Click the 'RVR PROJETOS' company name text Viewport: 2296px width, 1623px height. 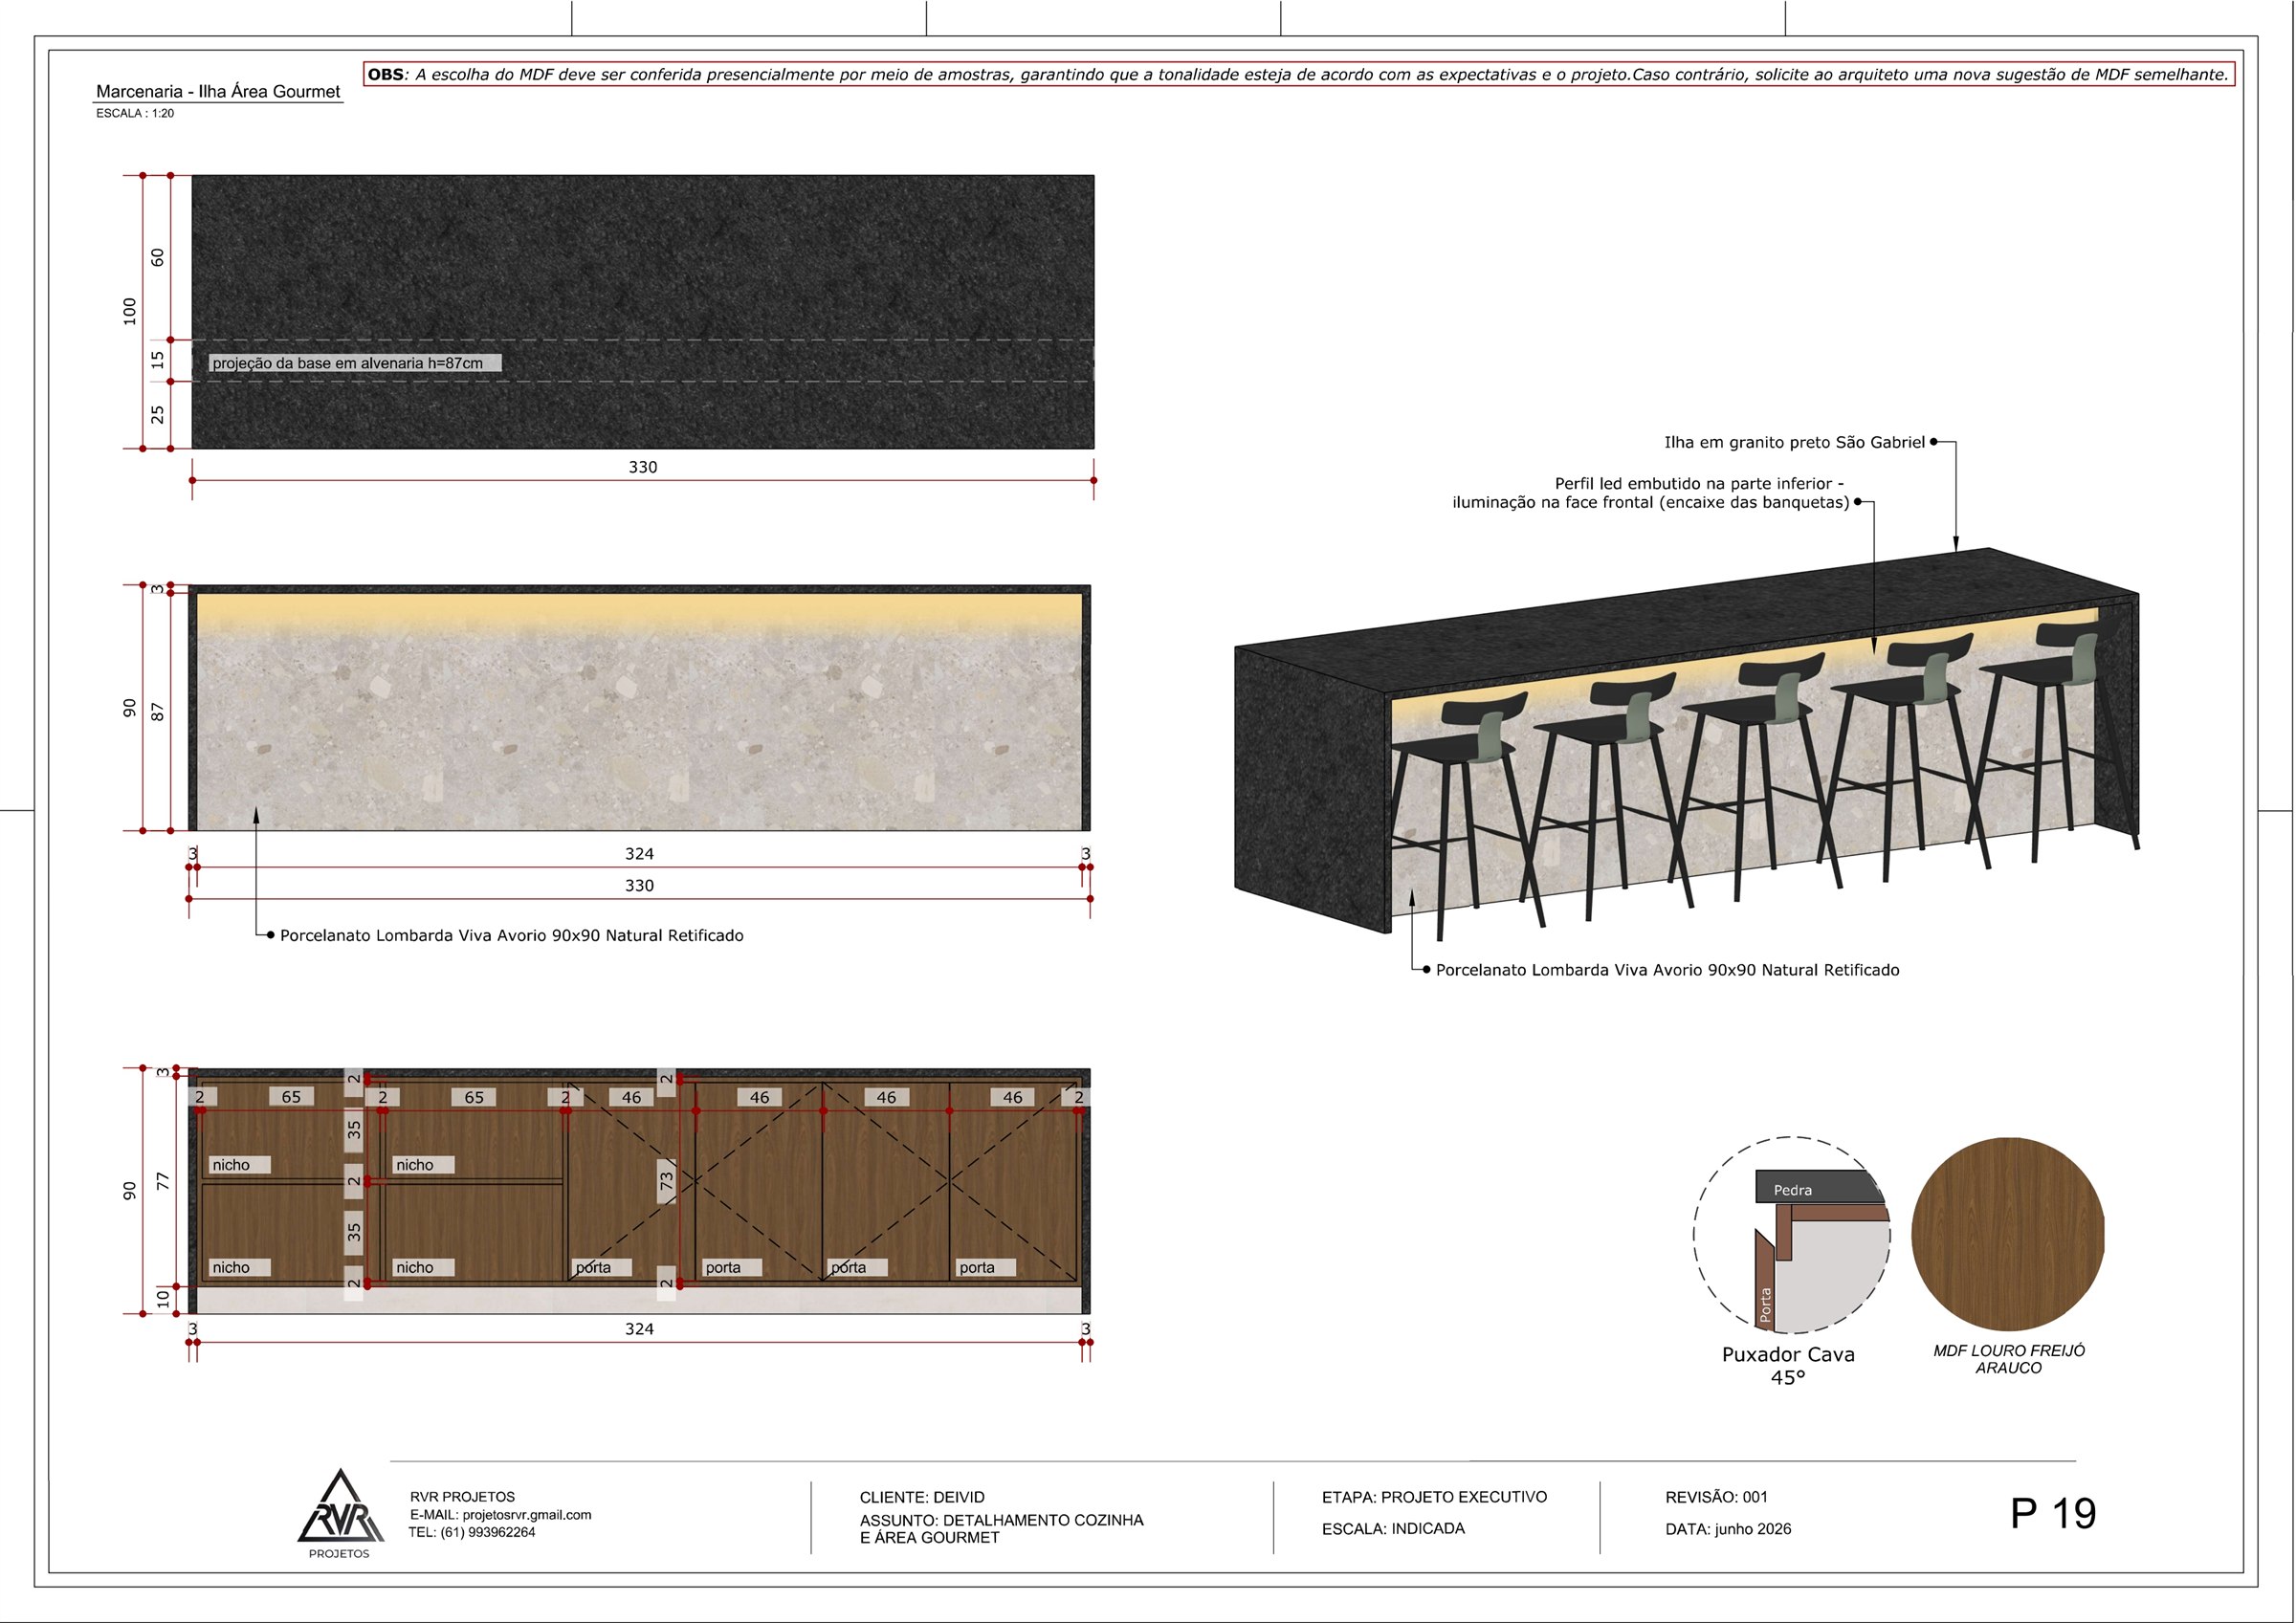(462, 1497)
